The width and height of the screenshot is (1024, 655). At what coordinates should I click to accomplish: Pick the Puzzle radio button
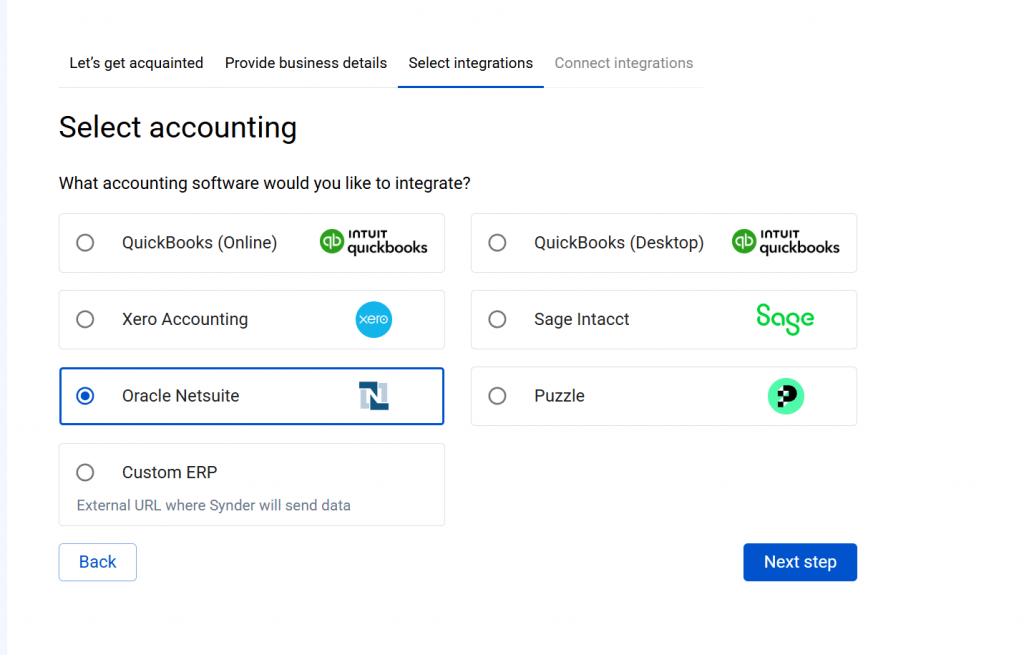point(497,396)
